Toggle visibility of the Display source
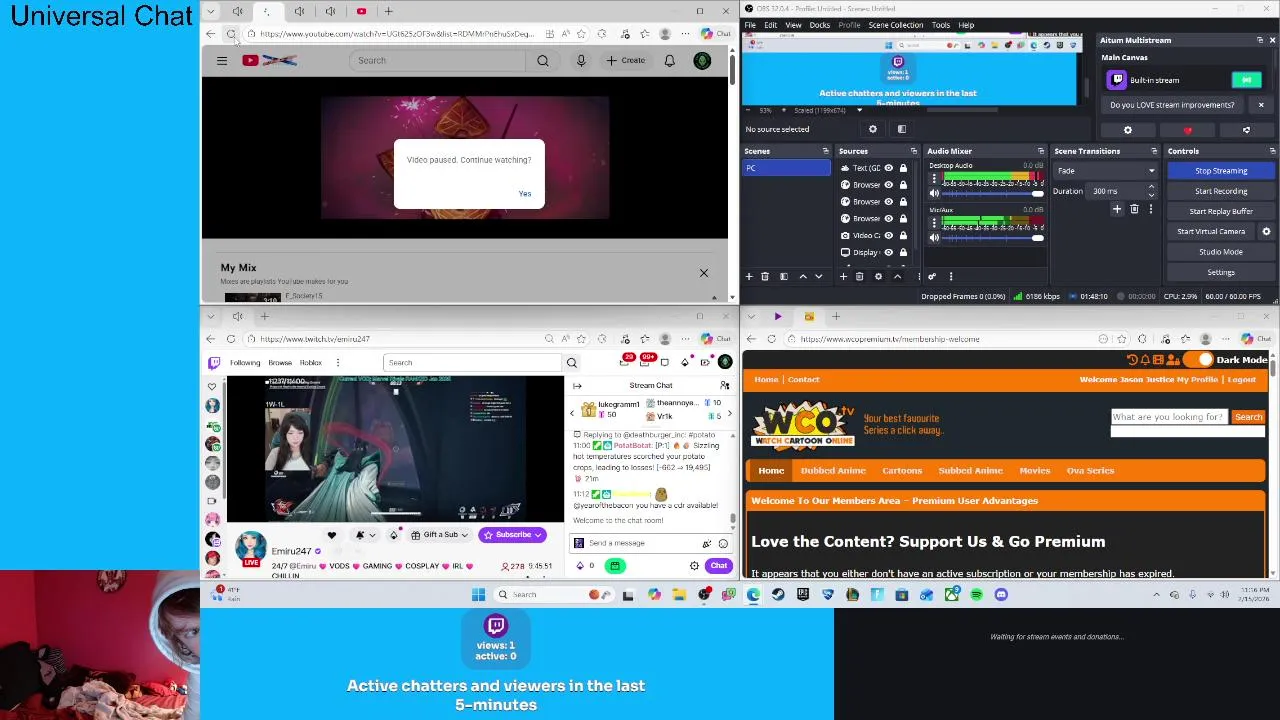Image resolution: width=1280 pixels, height=720 pixels. (888, 253)
